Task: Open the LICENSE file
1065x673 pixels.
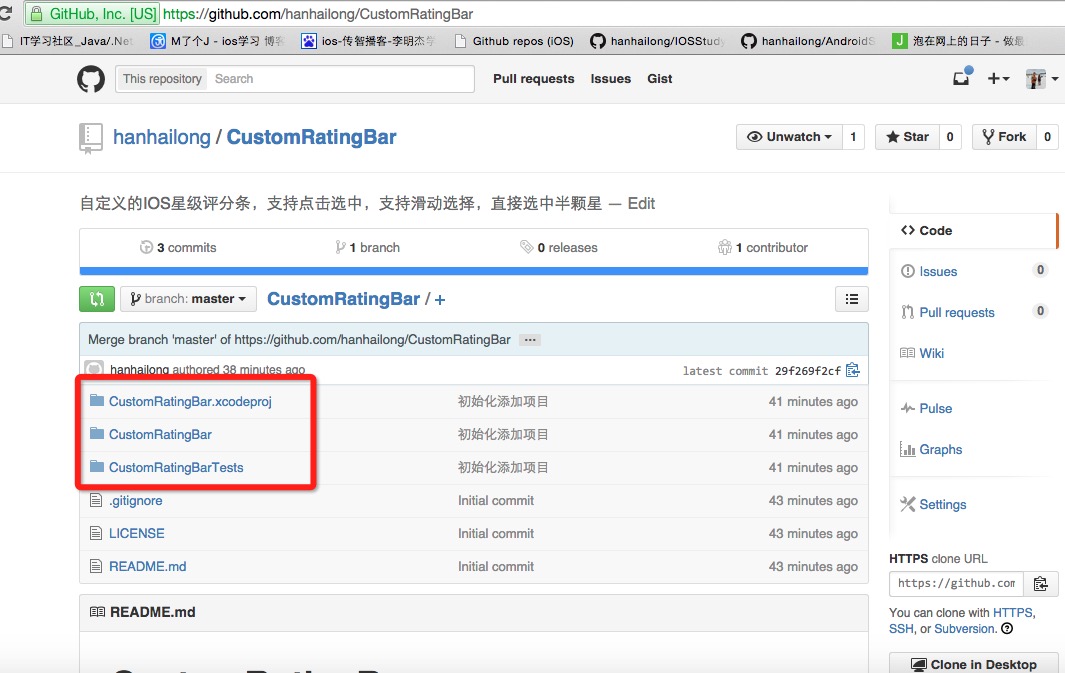Action: [x=137, y=533]
